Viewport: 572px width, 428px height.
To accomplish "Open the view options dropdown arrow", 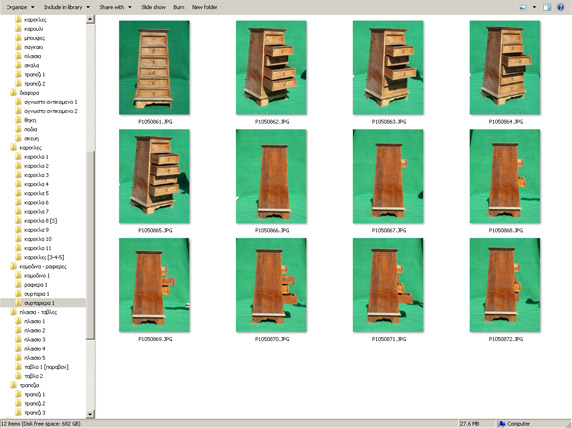I will pos(534,7).
